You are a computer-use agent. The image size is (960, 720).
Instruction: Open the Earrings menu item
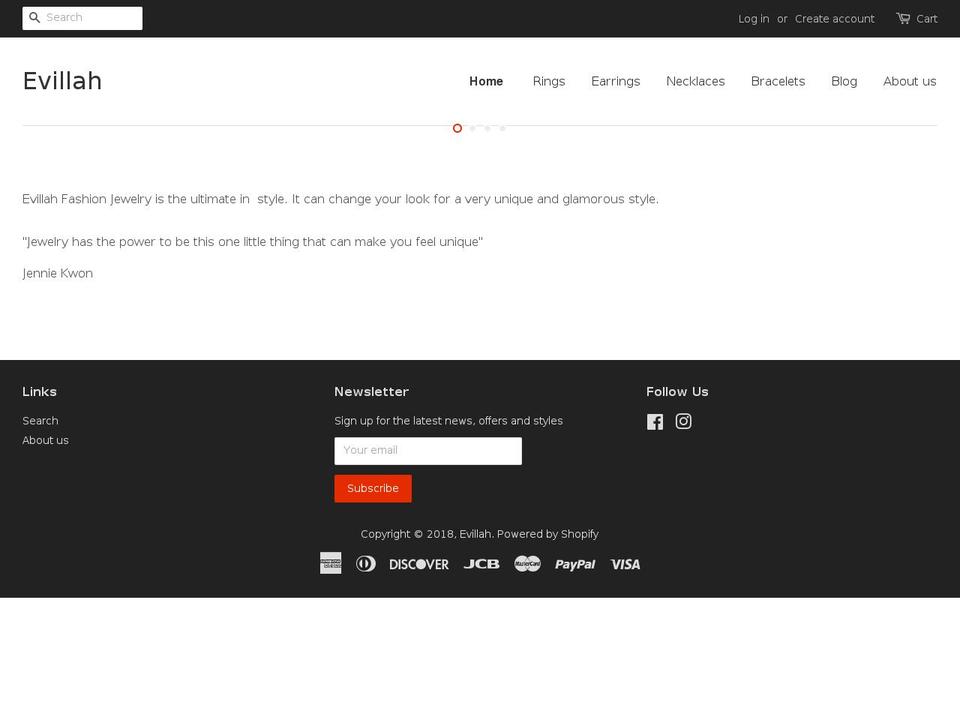615,81
